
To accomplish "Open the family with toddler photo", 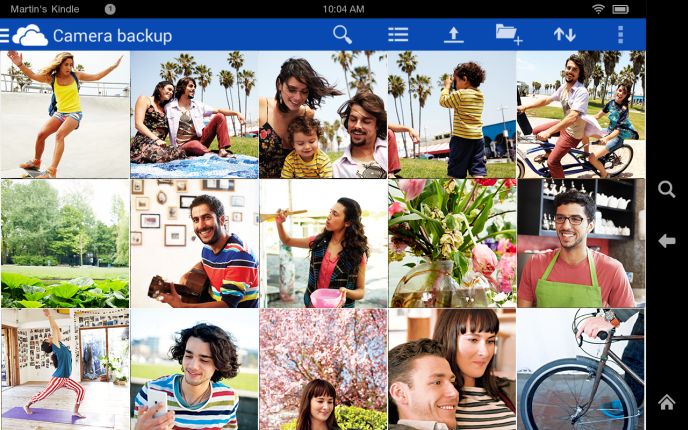I will pyautogui.click(x=323, y=114).
